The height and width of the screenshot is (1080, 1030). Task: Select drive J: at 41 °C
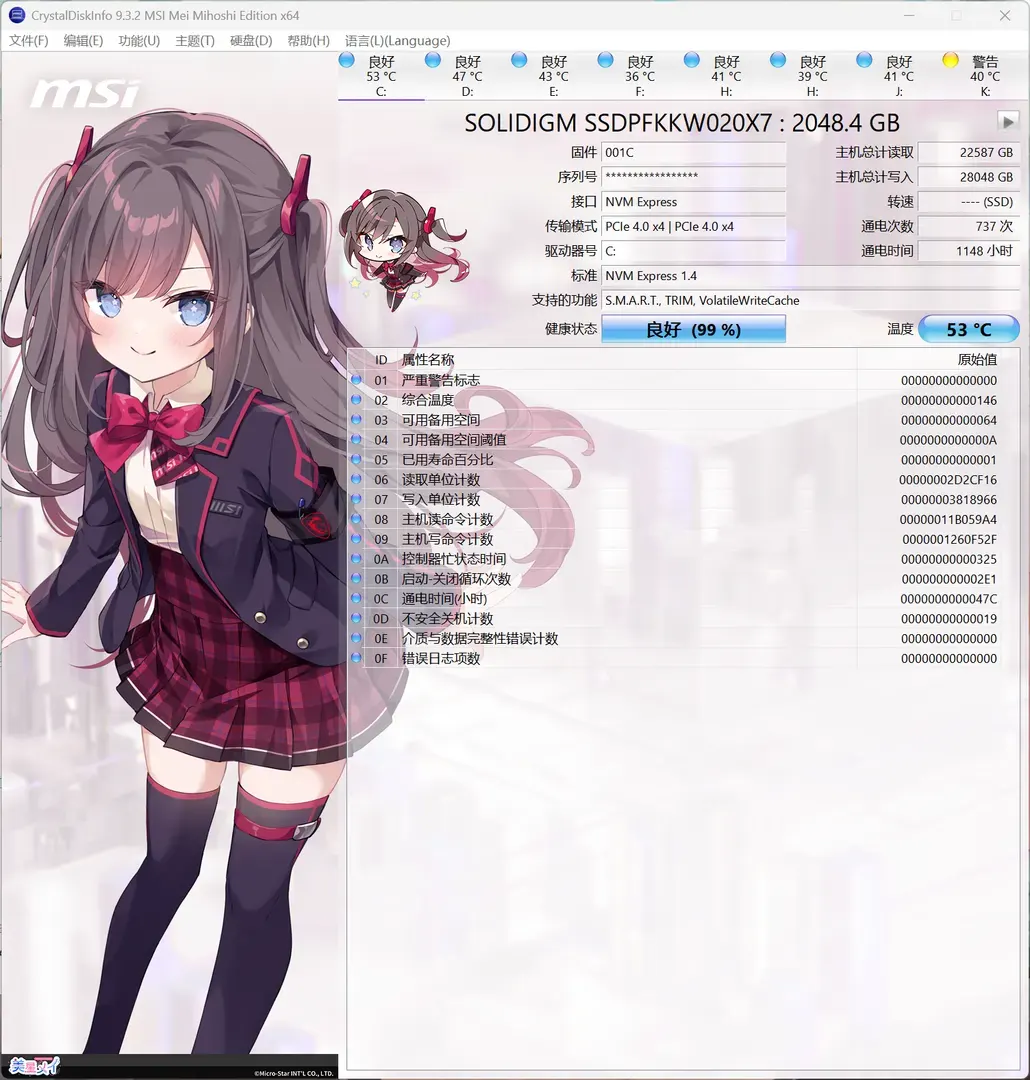(898, 76)
